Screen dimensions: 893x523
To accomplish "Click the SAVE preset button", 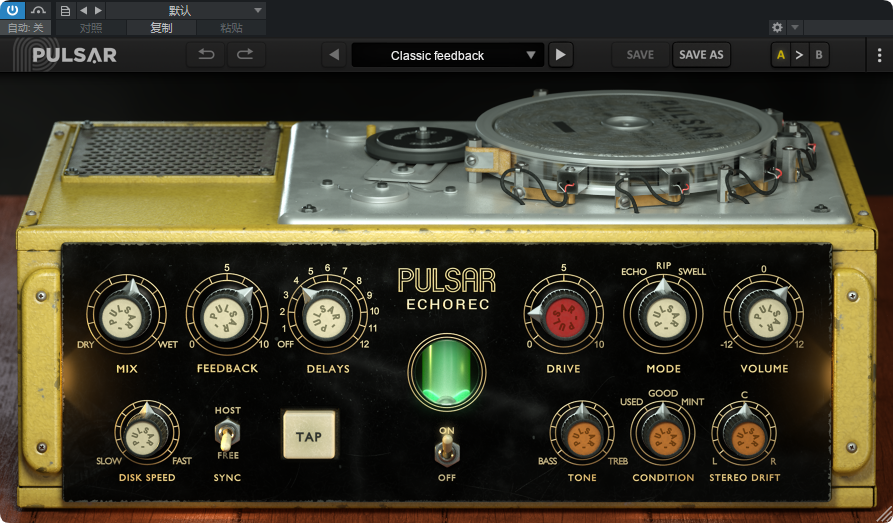I will pyautogui.click(x=640, y=55).
